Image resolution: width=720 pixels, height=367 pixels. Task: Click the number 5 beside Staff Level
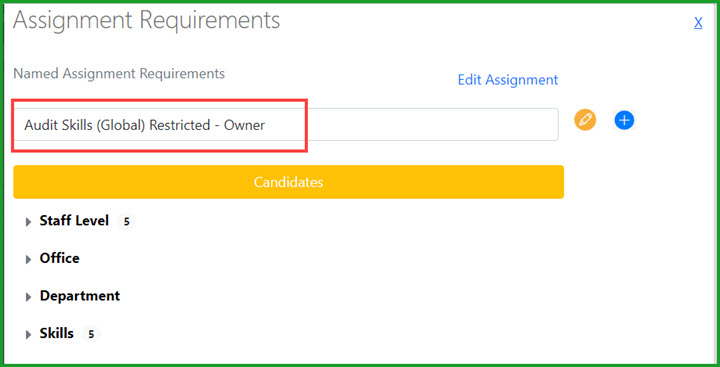point(126,222)
